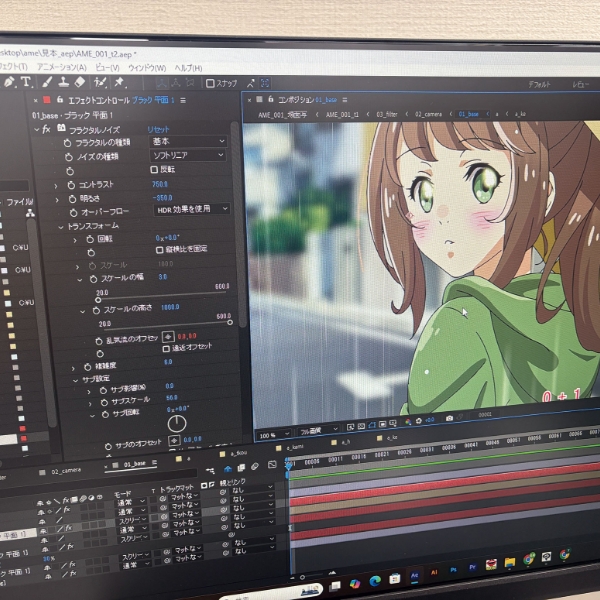Click the reset exposure icon under the viewer
The image size is (600, 600).
pyautogui.click(x=419, y=421)
